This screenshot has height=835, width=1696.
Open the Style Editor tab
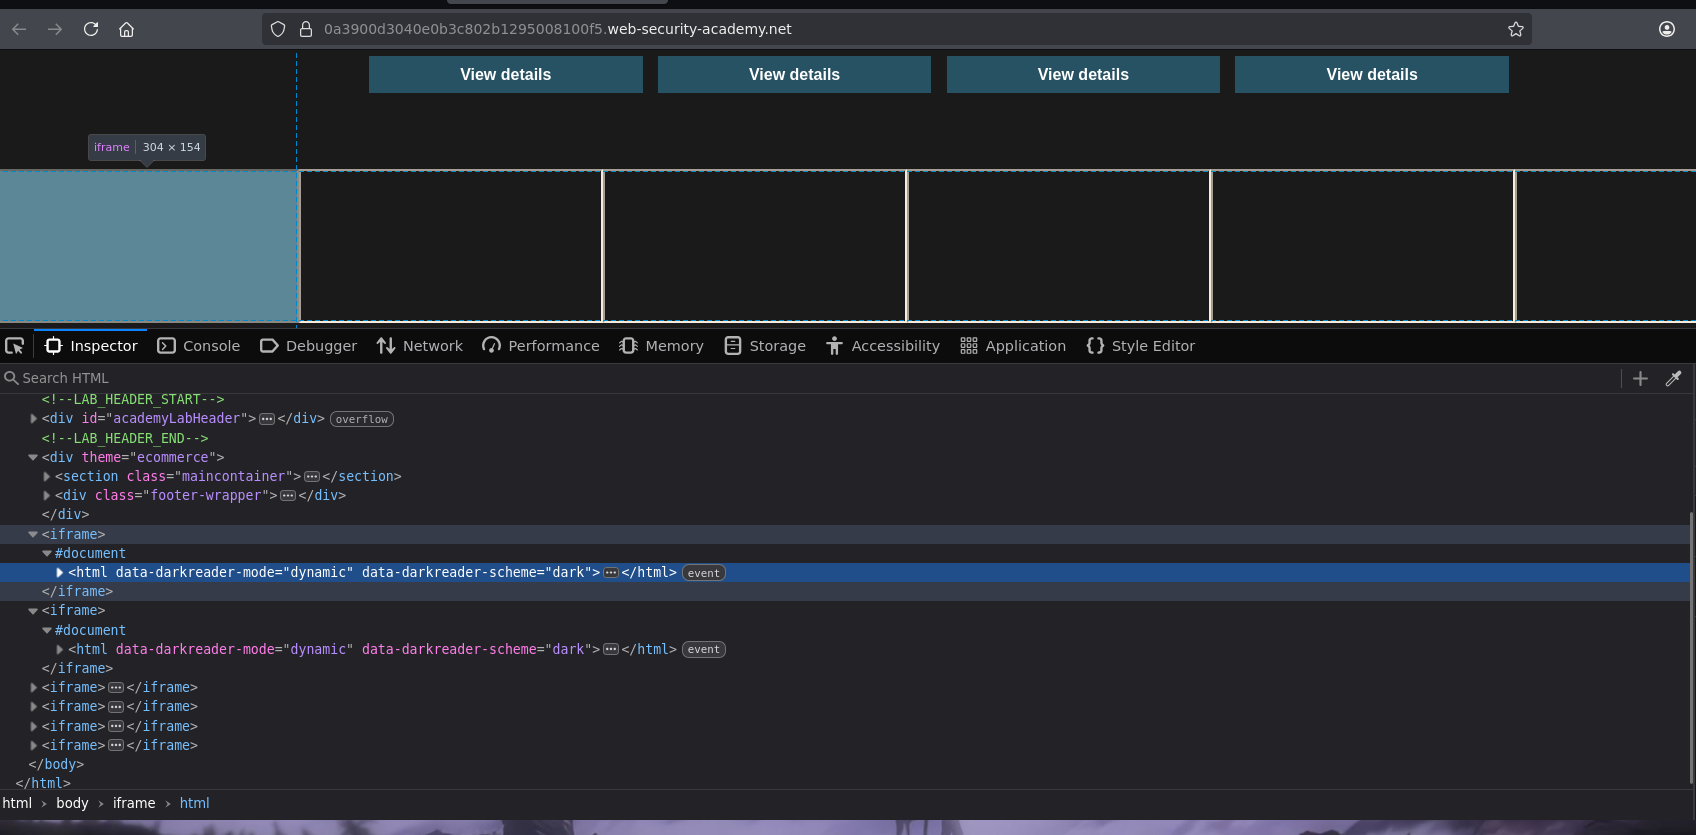(x=1141, y=346)
